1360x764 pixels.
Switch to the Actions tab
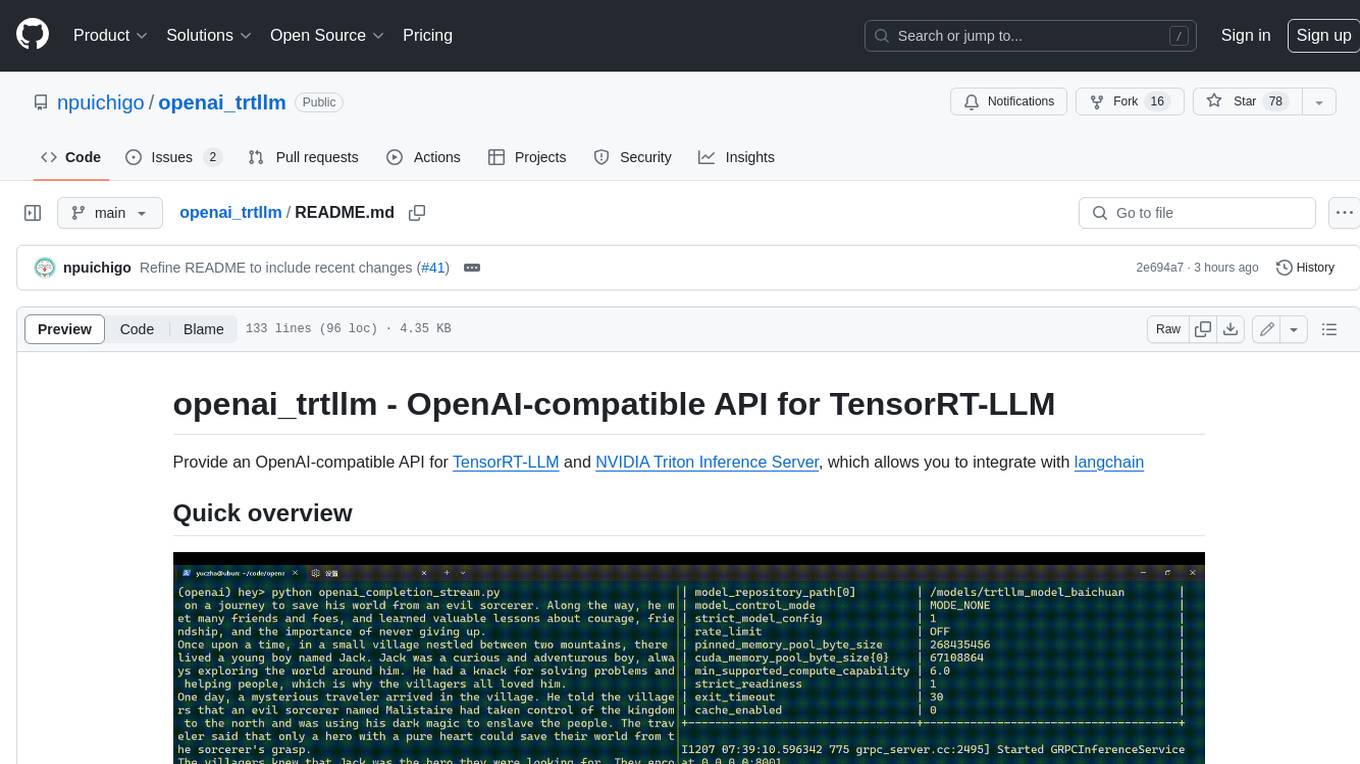tap(423, 157)
